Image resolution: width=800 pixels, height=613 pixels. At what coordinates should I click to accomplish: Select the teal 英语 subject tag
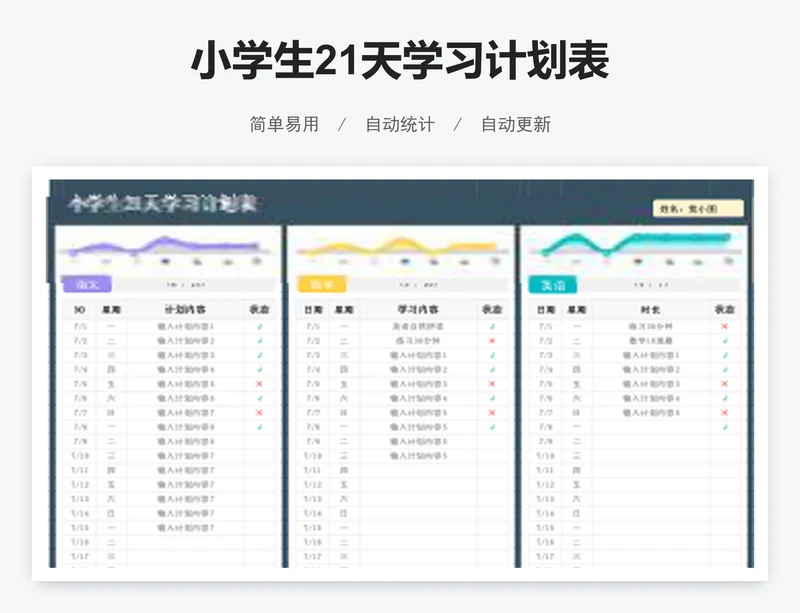tap(553, 285)
